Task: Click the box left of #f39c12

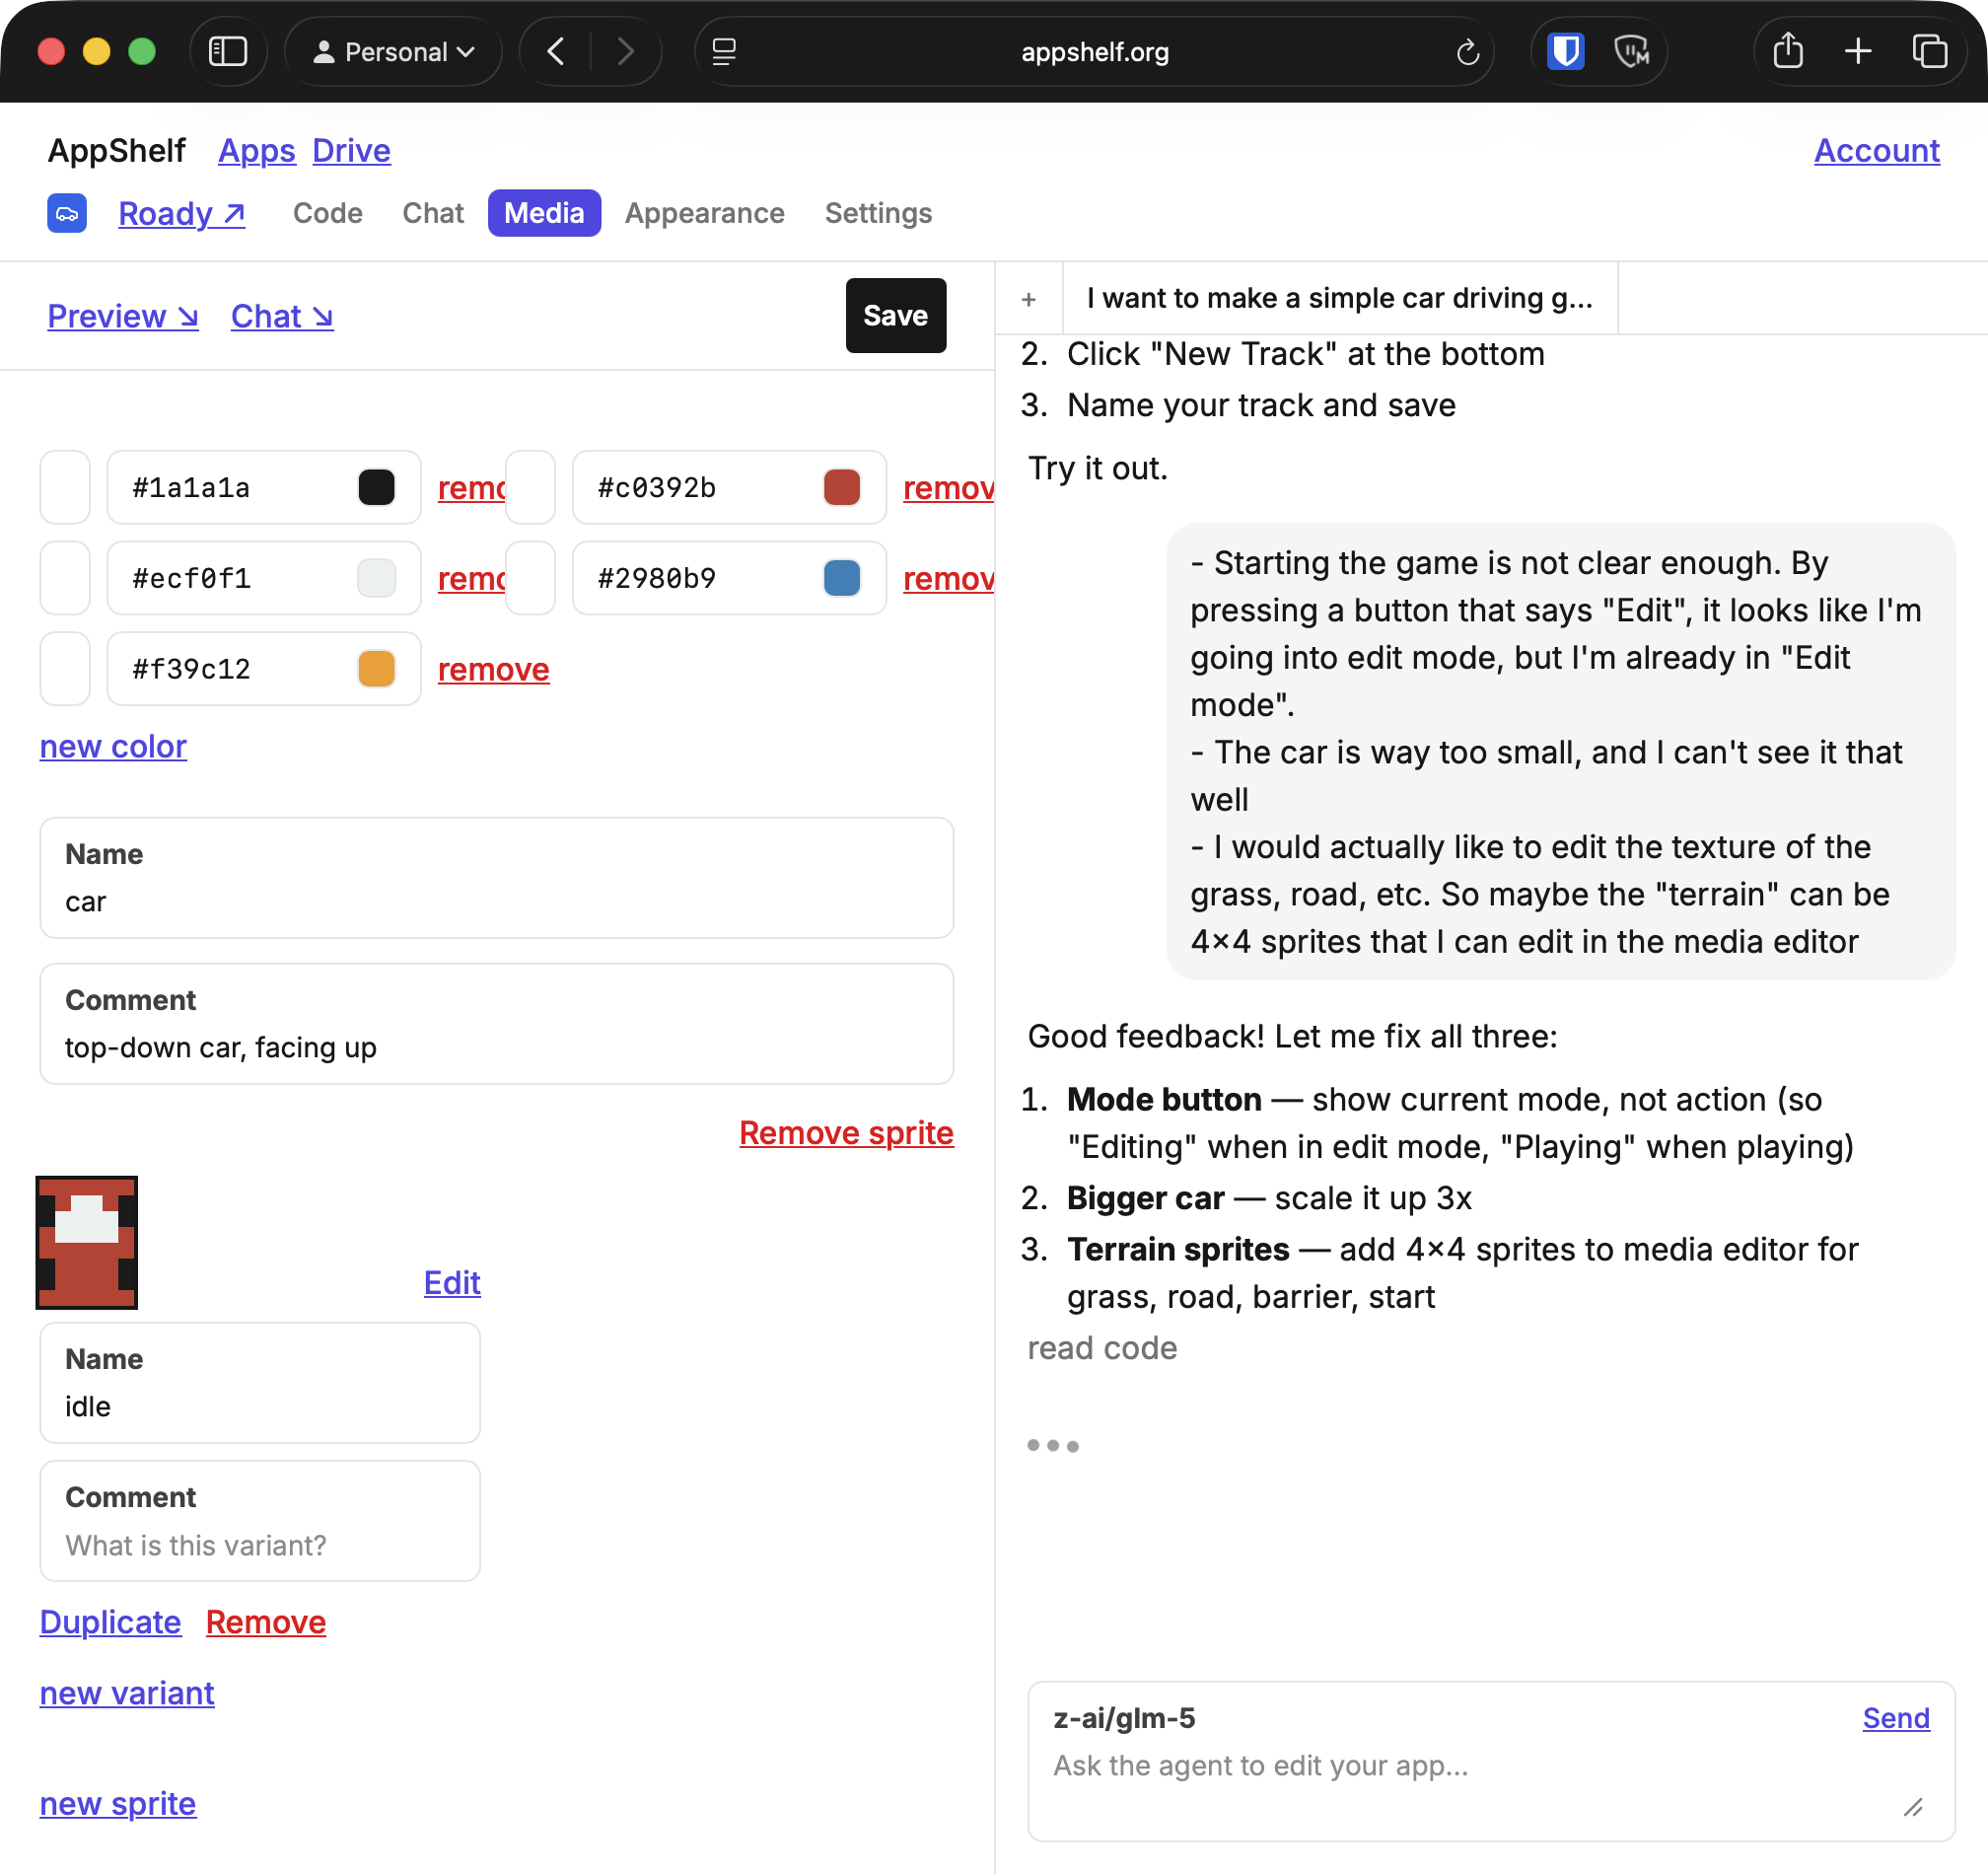Action: (x=65, y=669)
